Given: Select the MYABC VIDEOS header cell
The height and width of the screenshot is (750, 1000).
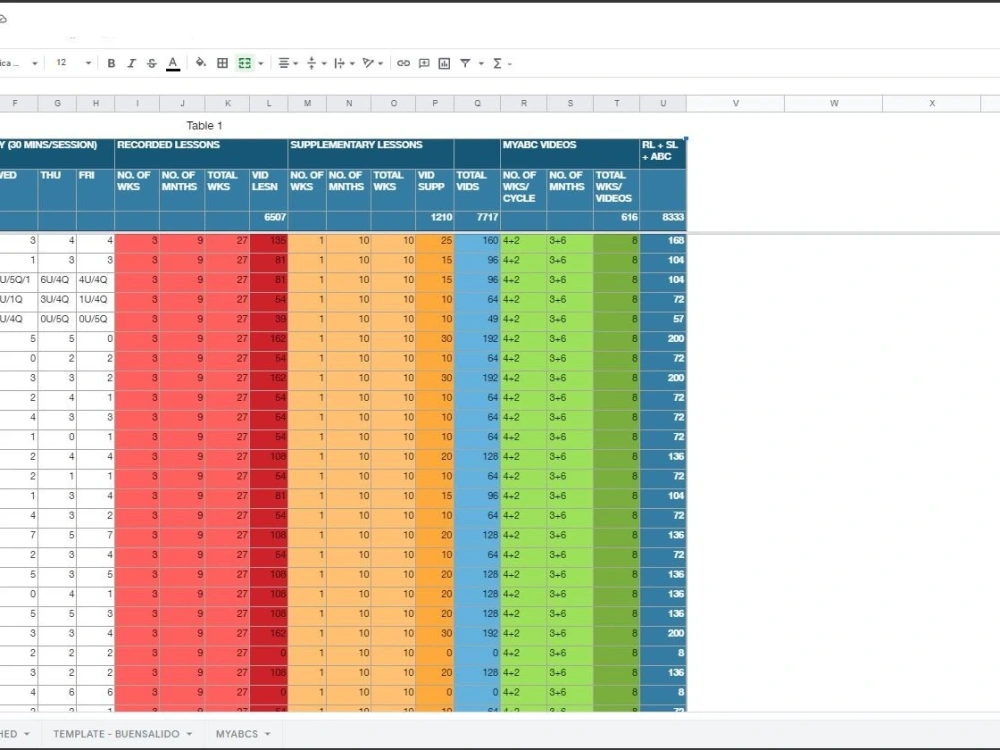Looking at the screenshot, I should 570,154.
